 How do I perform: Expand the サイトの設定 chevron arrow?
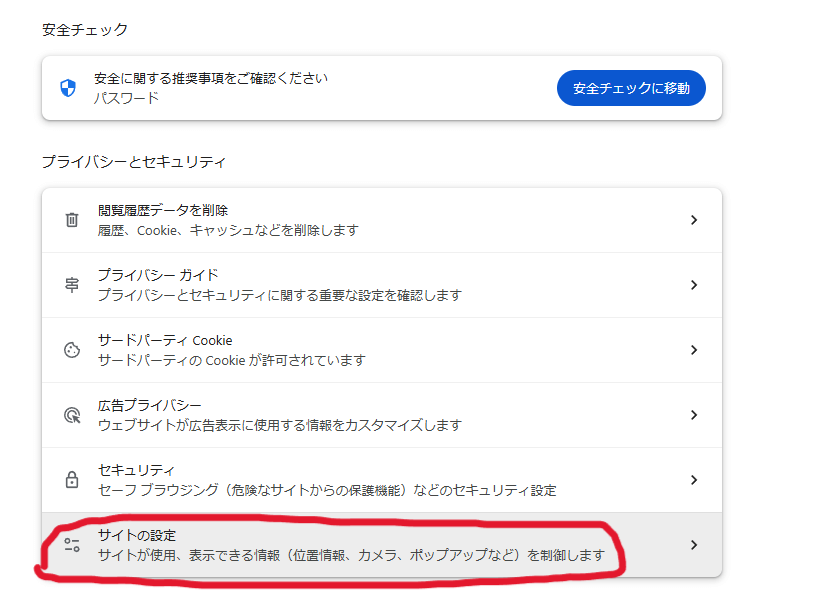(694, 545)
